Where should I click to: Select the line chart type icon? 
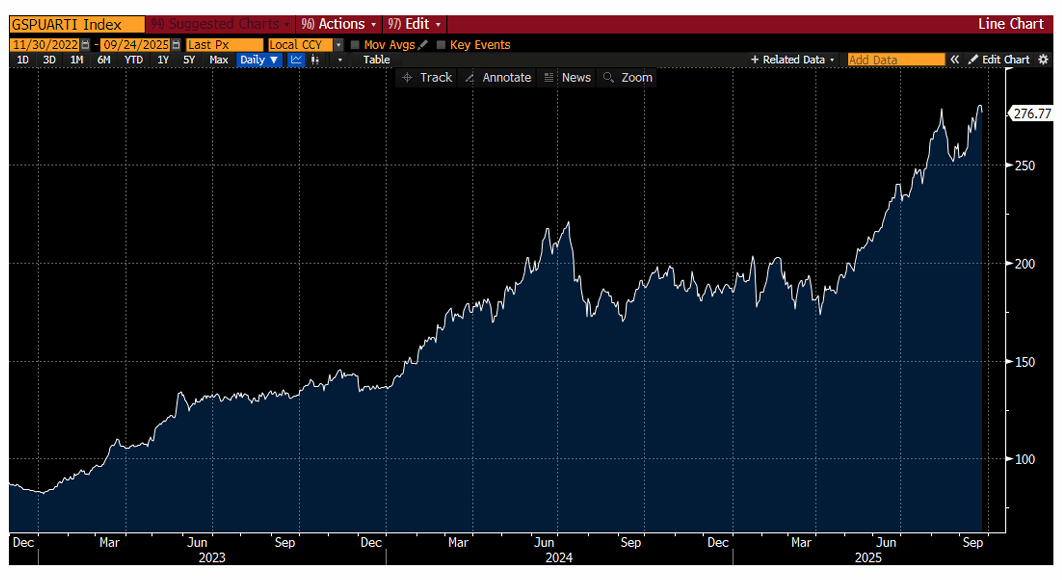pyautogui.click(x=296, y=60)
